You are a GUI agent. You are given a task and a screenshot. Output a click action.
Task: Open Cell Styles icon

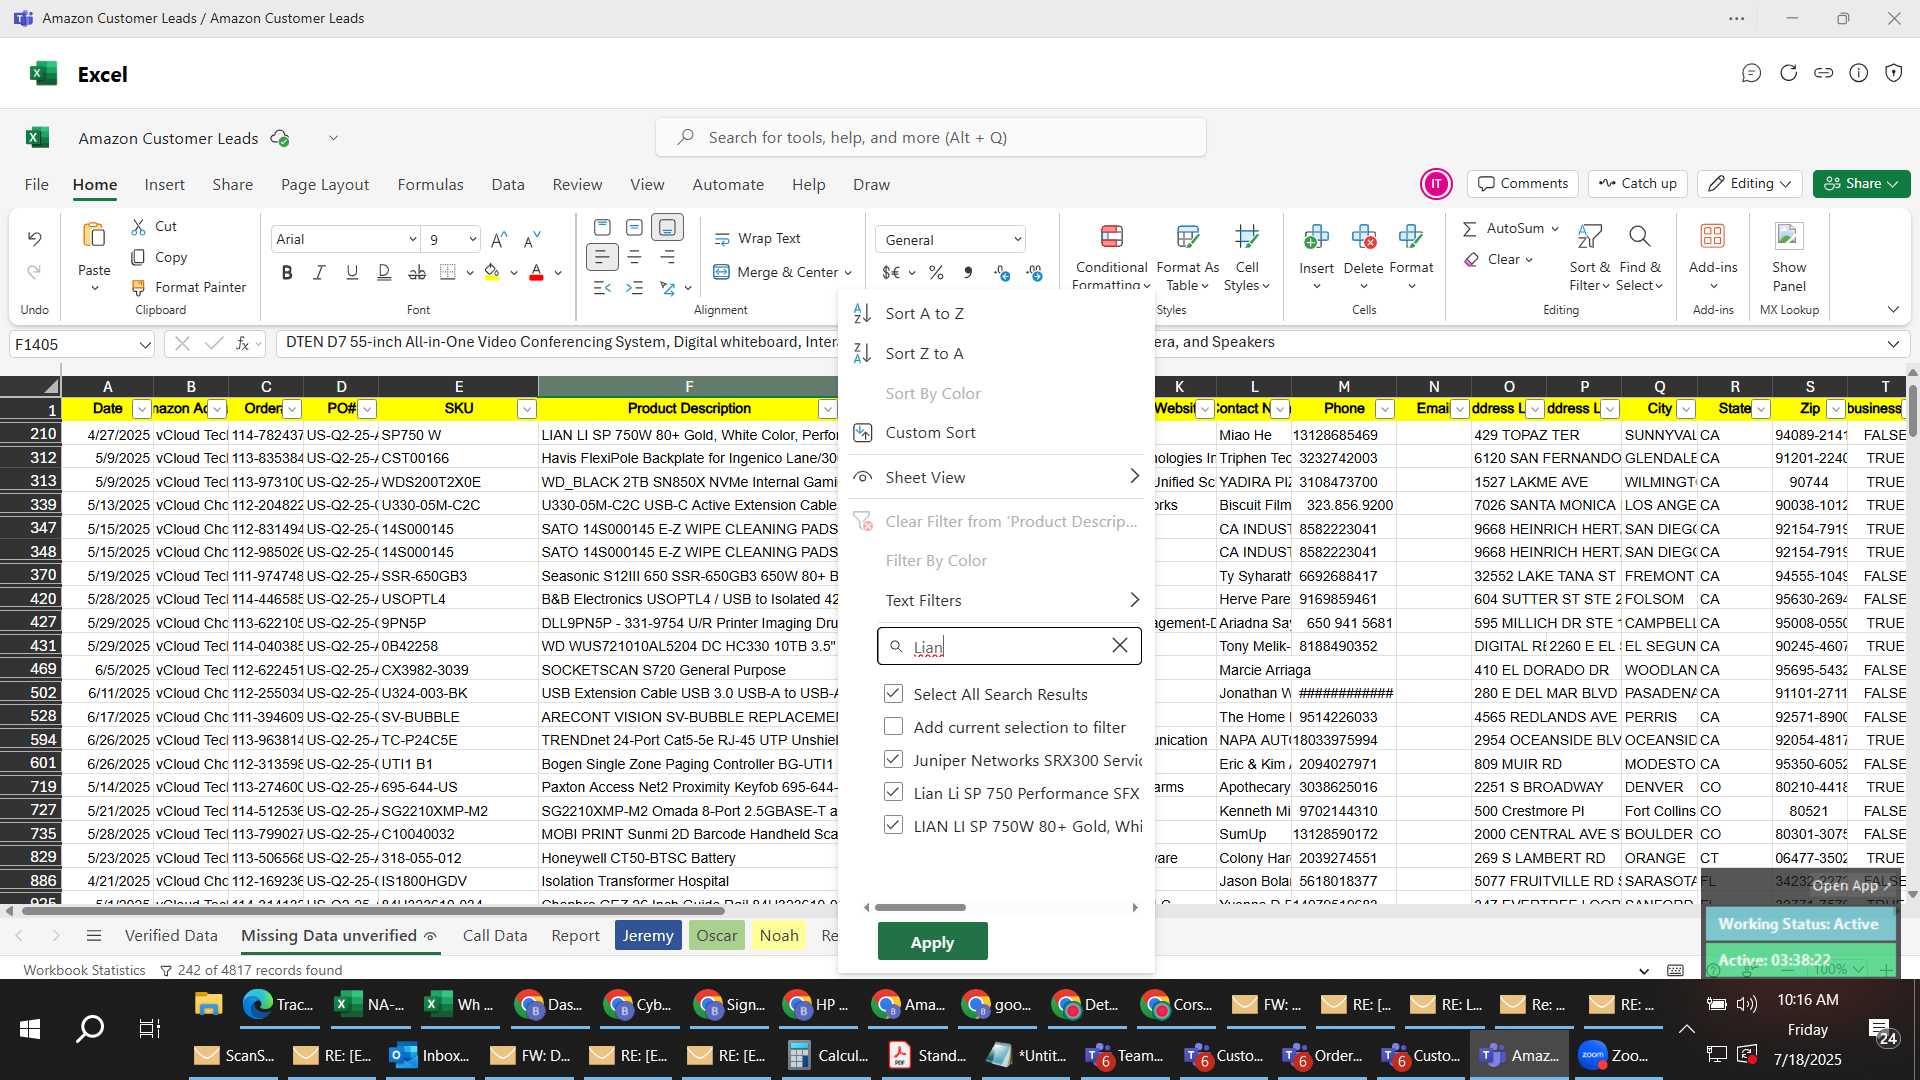pos(1246,237)
